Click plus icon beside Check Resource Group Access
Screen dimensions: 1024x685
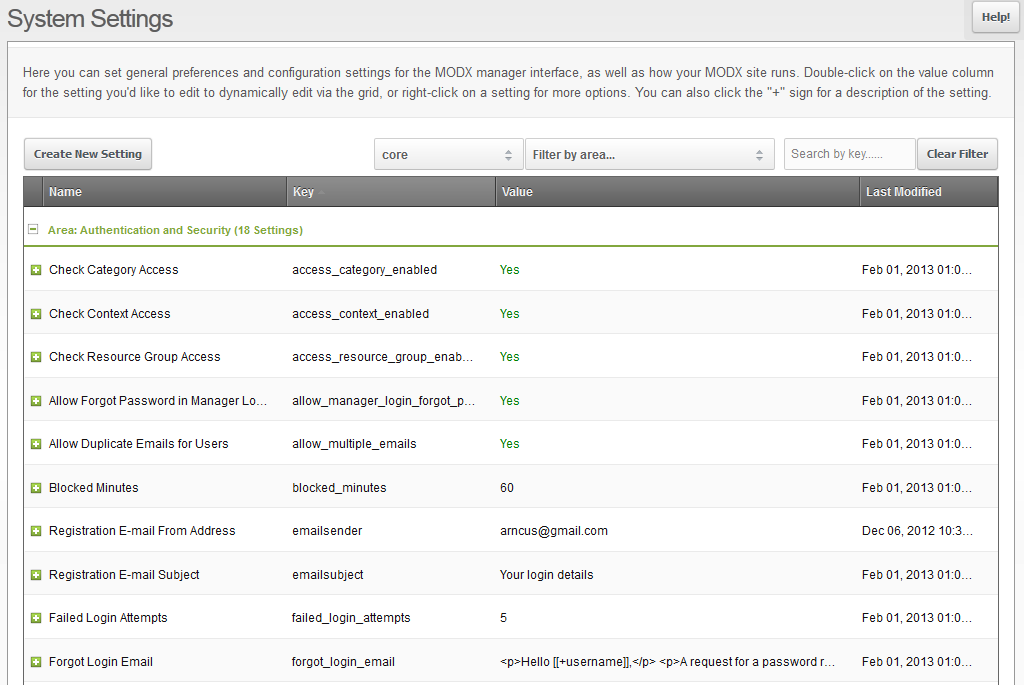click(36, 357)
